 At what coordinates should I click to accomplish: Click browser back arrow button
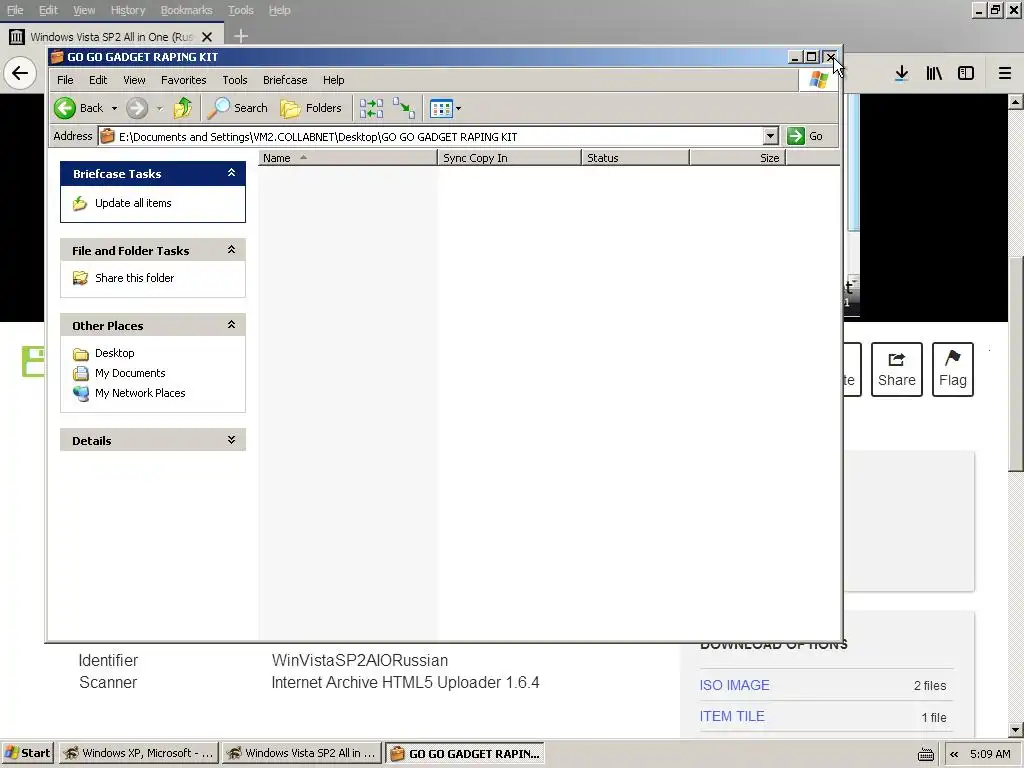tap(20, 72)
